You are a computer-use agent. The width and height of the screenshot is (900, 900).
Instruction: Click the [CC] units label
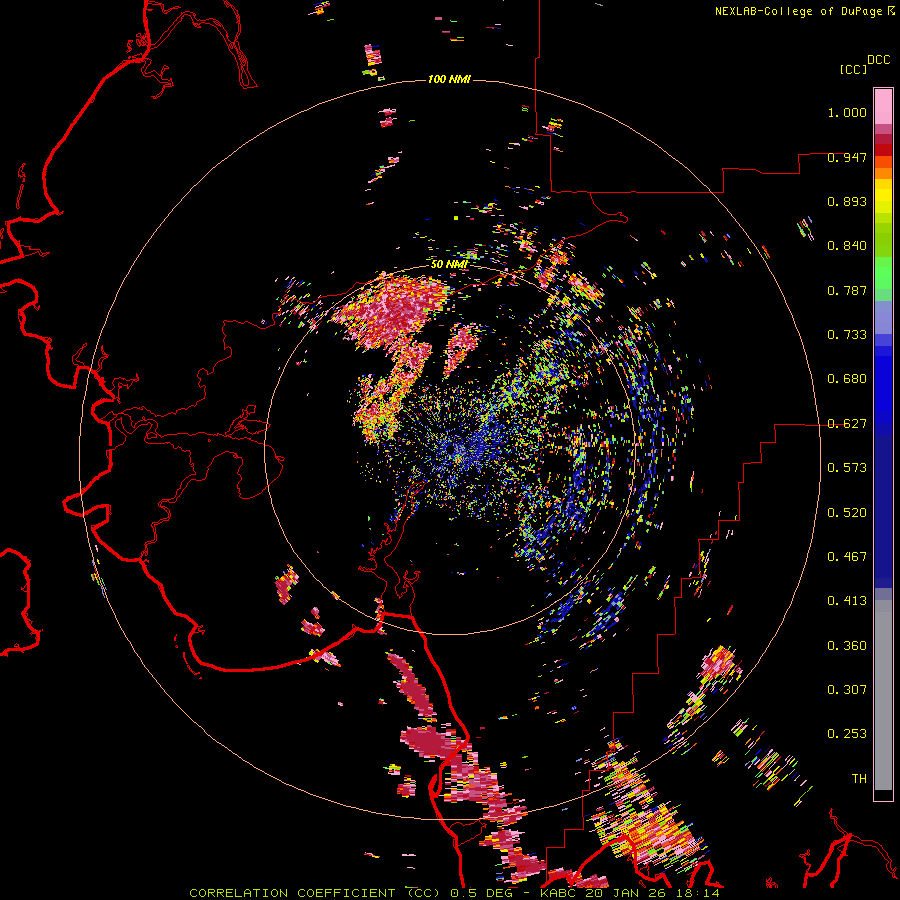click(853, 69)
